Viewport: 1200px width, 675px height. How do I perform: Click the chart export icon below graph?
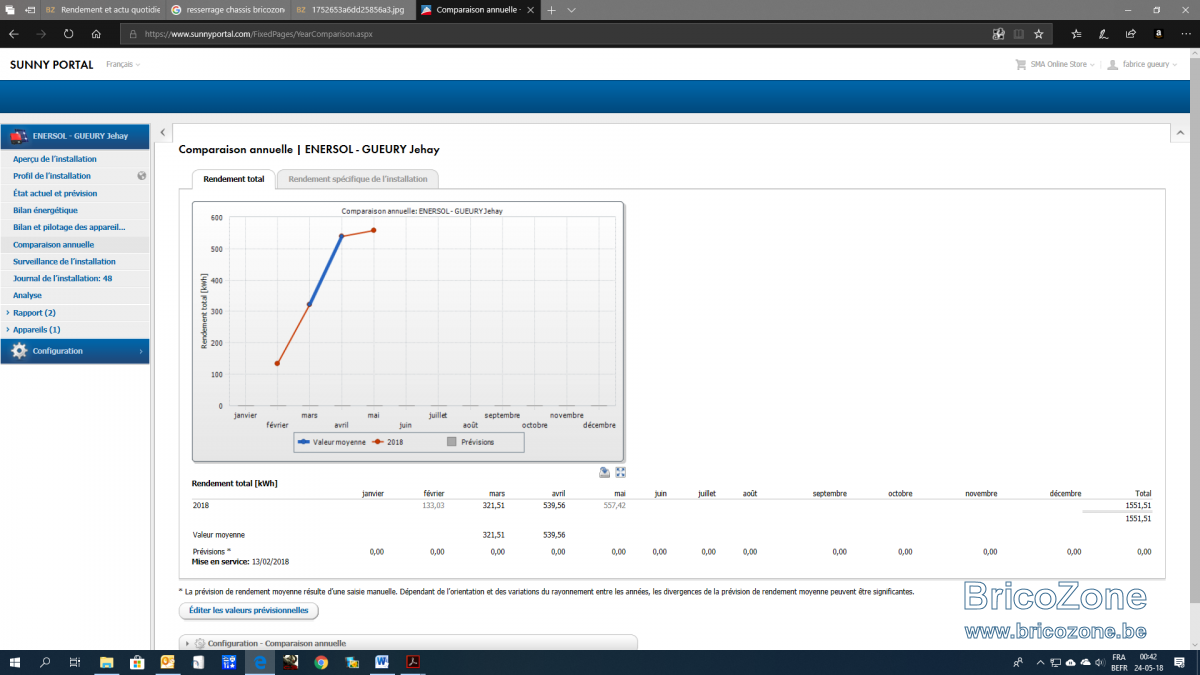[x=605, y=472]
